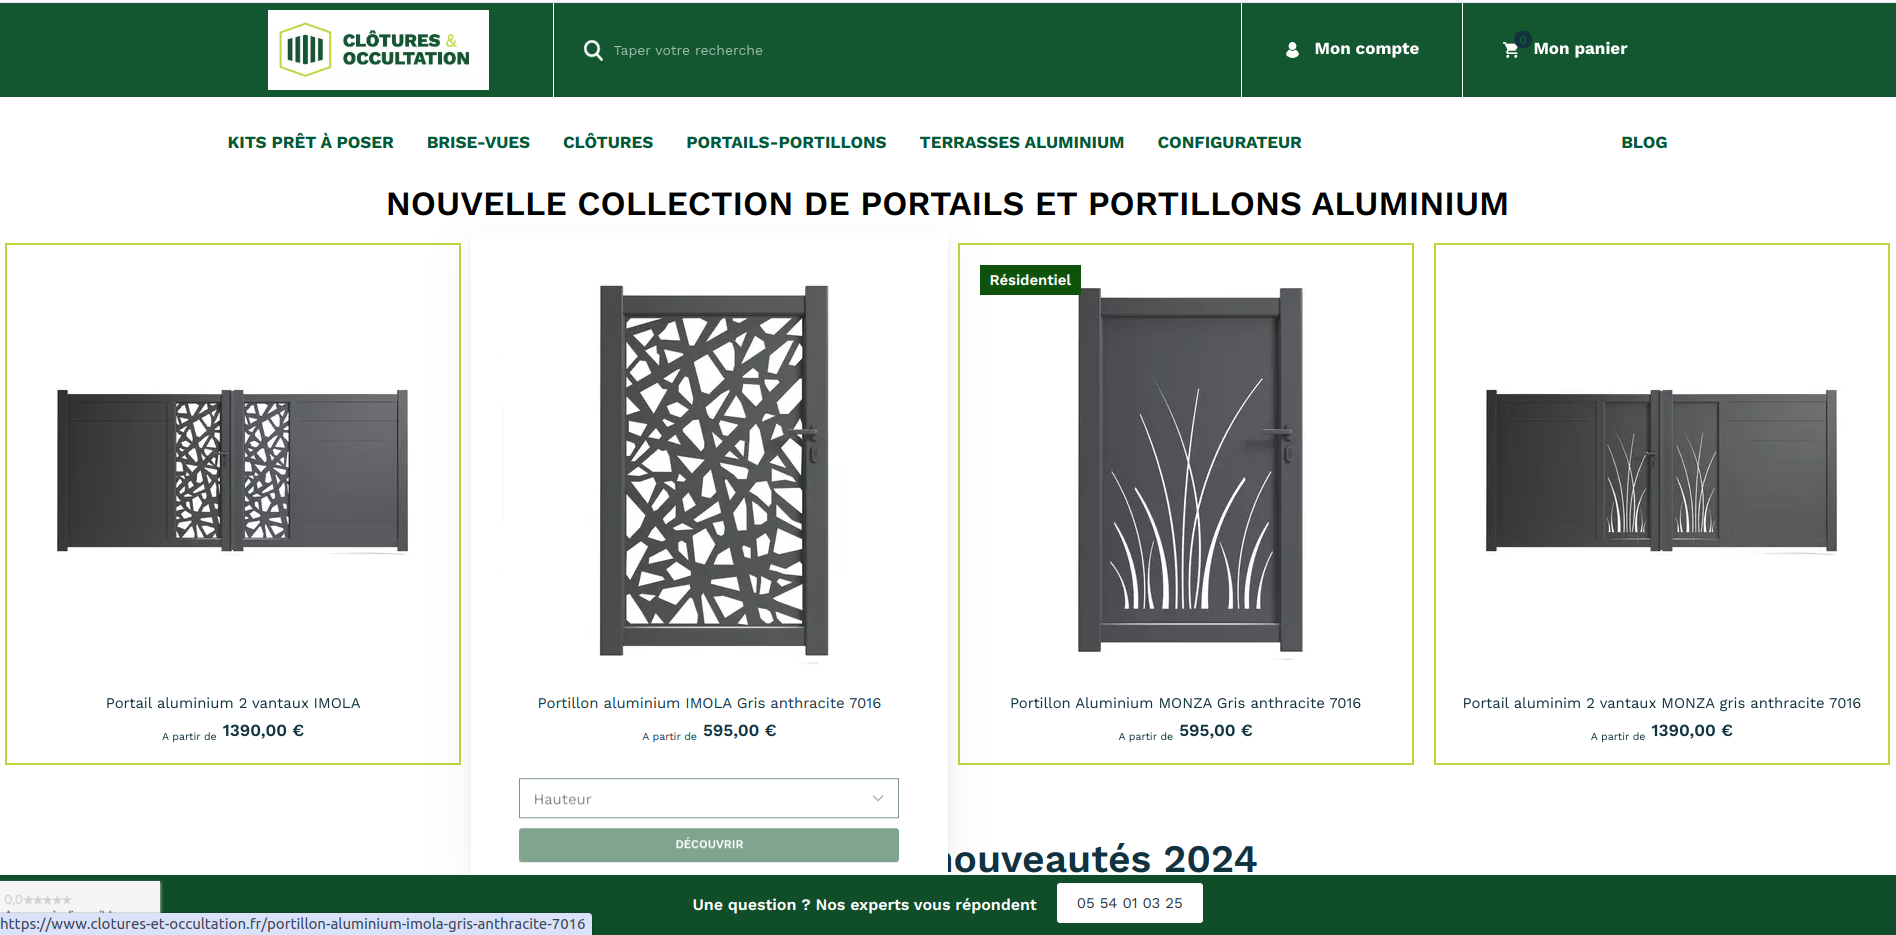Focus the Taper votre recherche field
The width and height of the screenshot is (1896, 935).
(900, 50)
